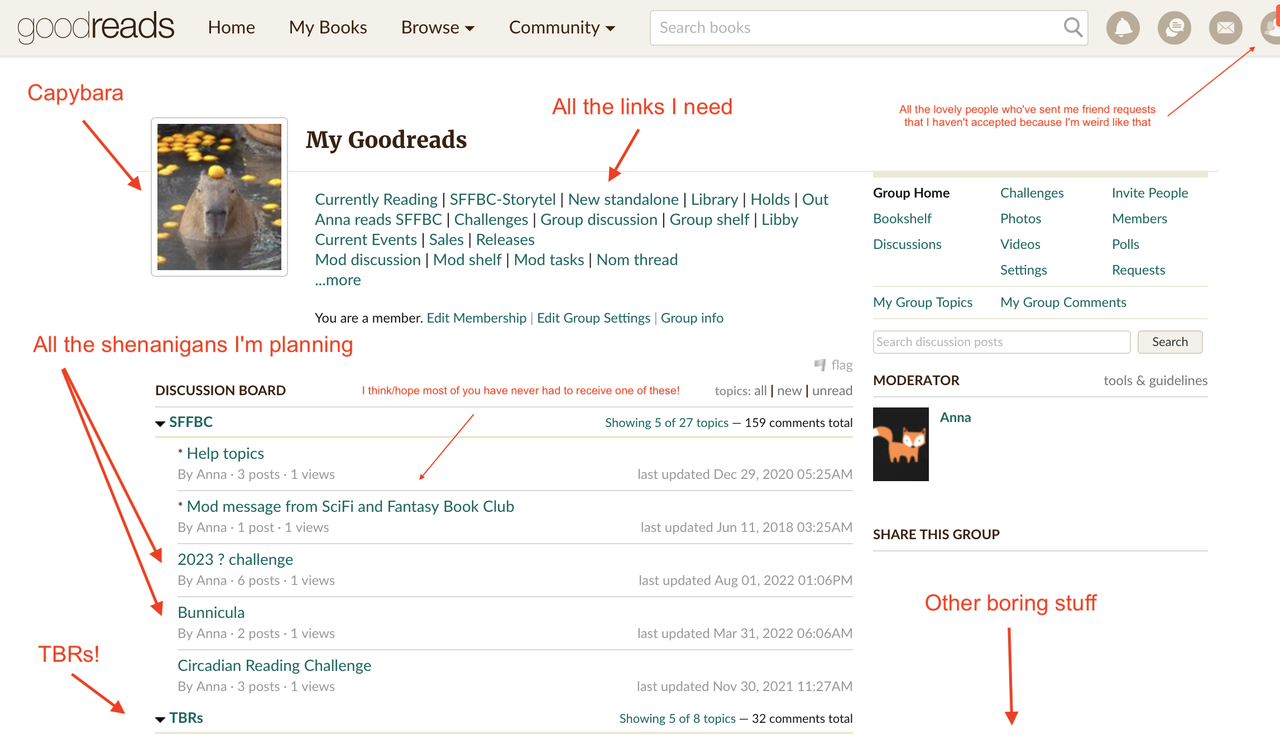The height and width of the screenshot is (739, 1280).
Task: Open the SFFBC-Storytel link
Action: tap(503, 199)
